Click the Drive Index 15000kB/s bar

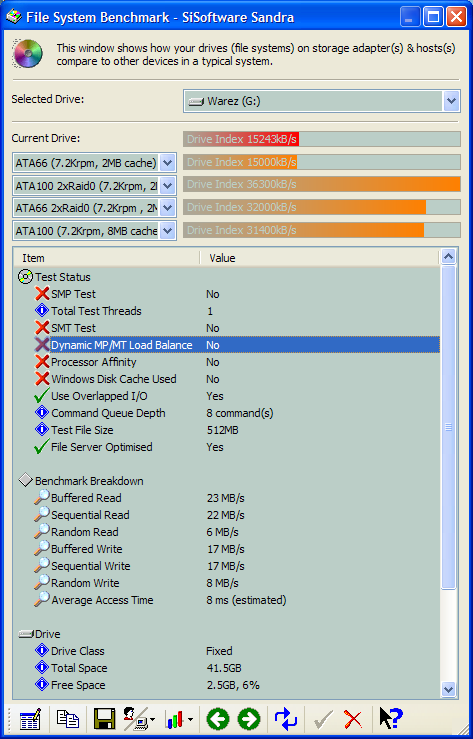[x=322, y=162]
